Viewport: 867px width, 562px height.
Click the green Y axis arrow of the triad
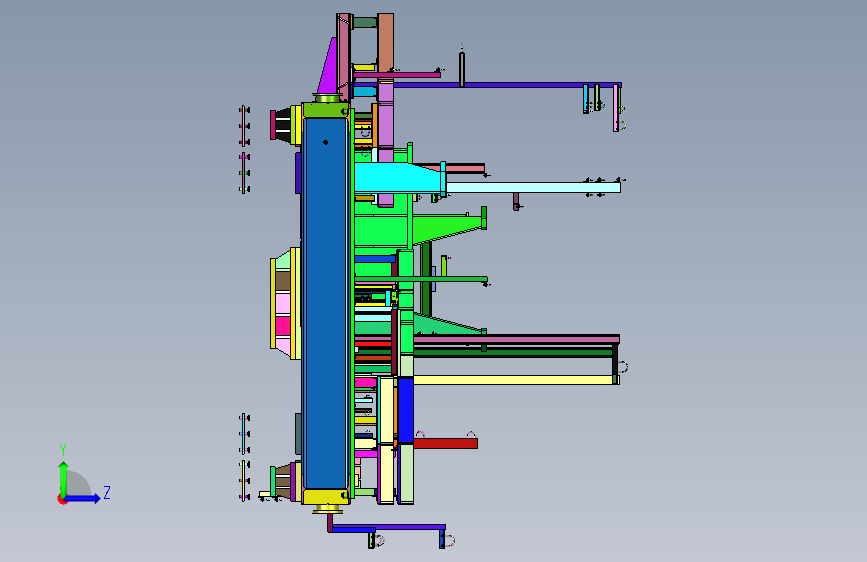(63, 478)
